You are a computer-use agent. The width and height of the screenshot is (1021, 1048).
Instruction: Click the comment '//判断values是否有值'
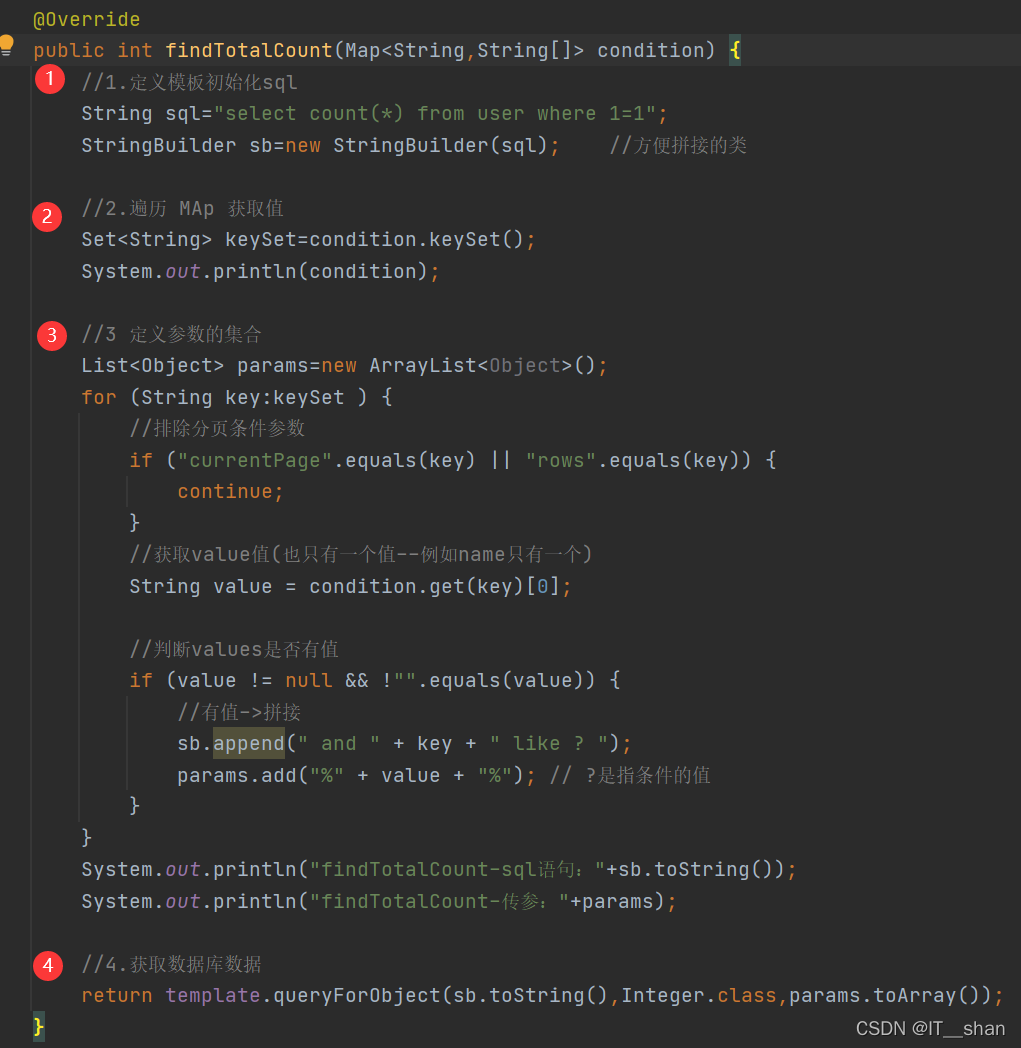coord(234,650)
